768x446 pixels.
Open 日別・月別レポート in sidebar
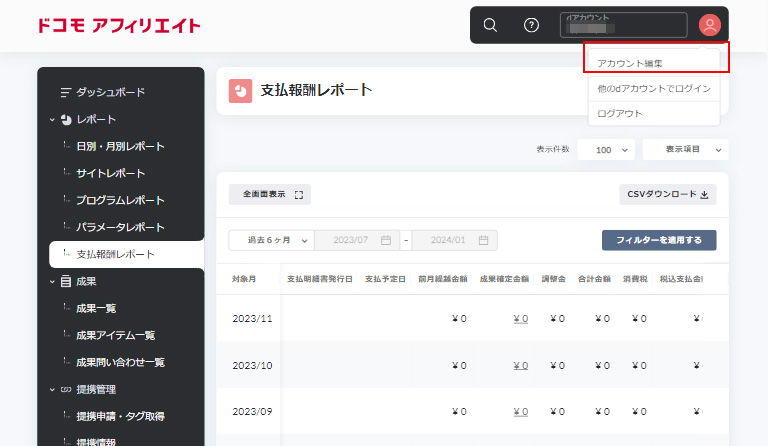(x=120, y=146)
